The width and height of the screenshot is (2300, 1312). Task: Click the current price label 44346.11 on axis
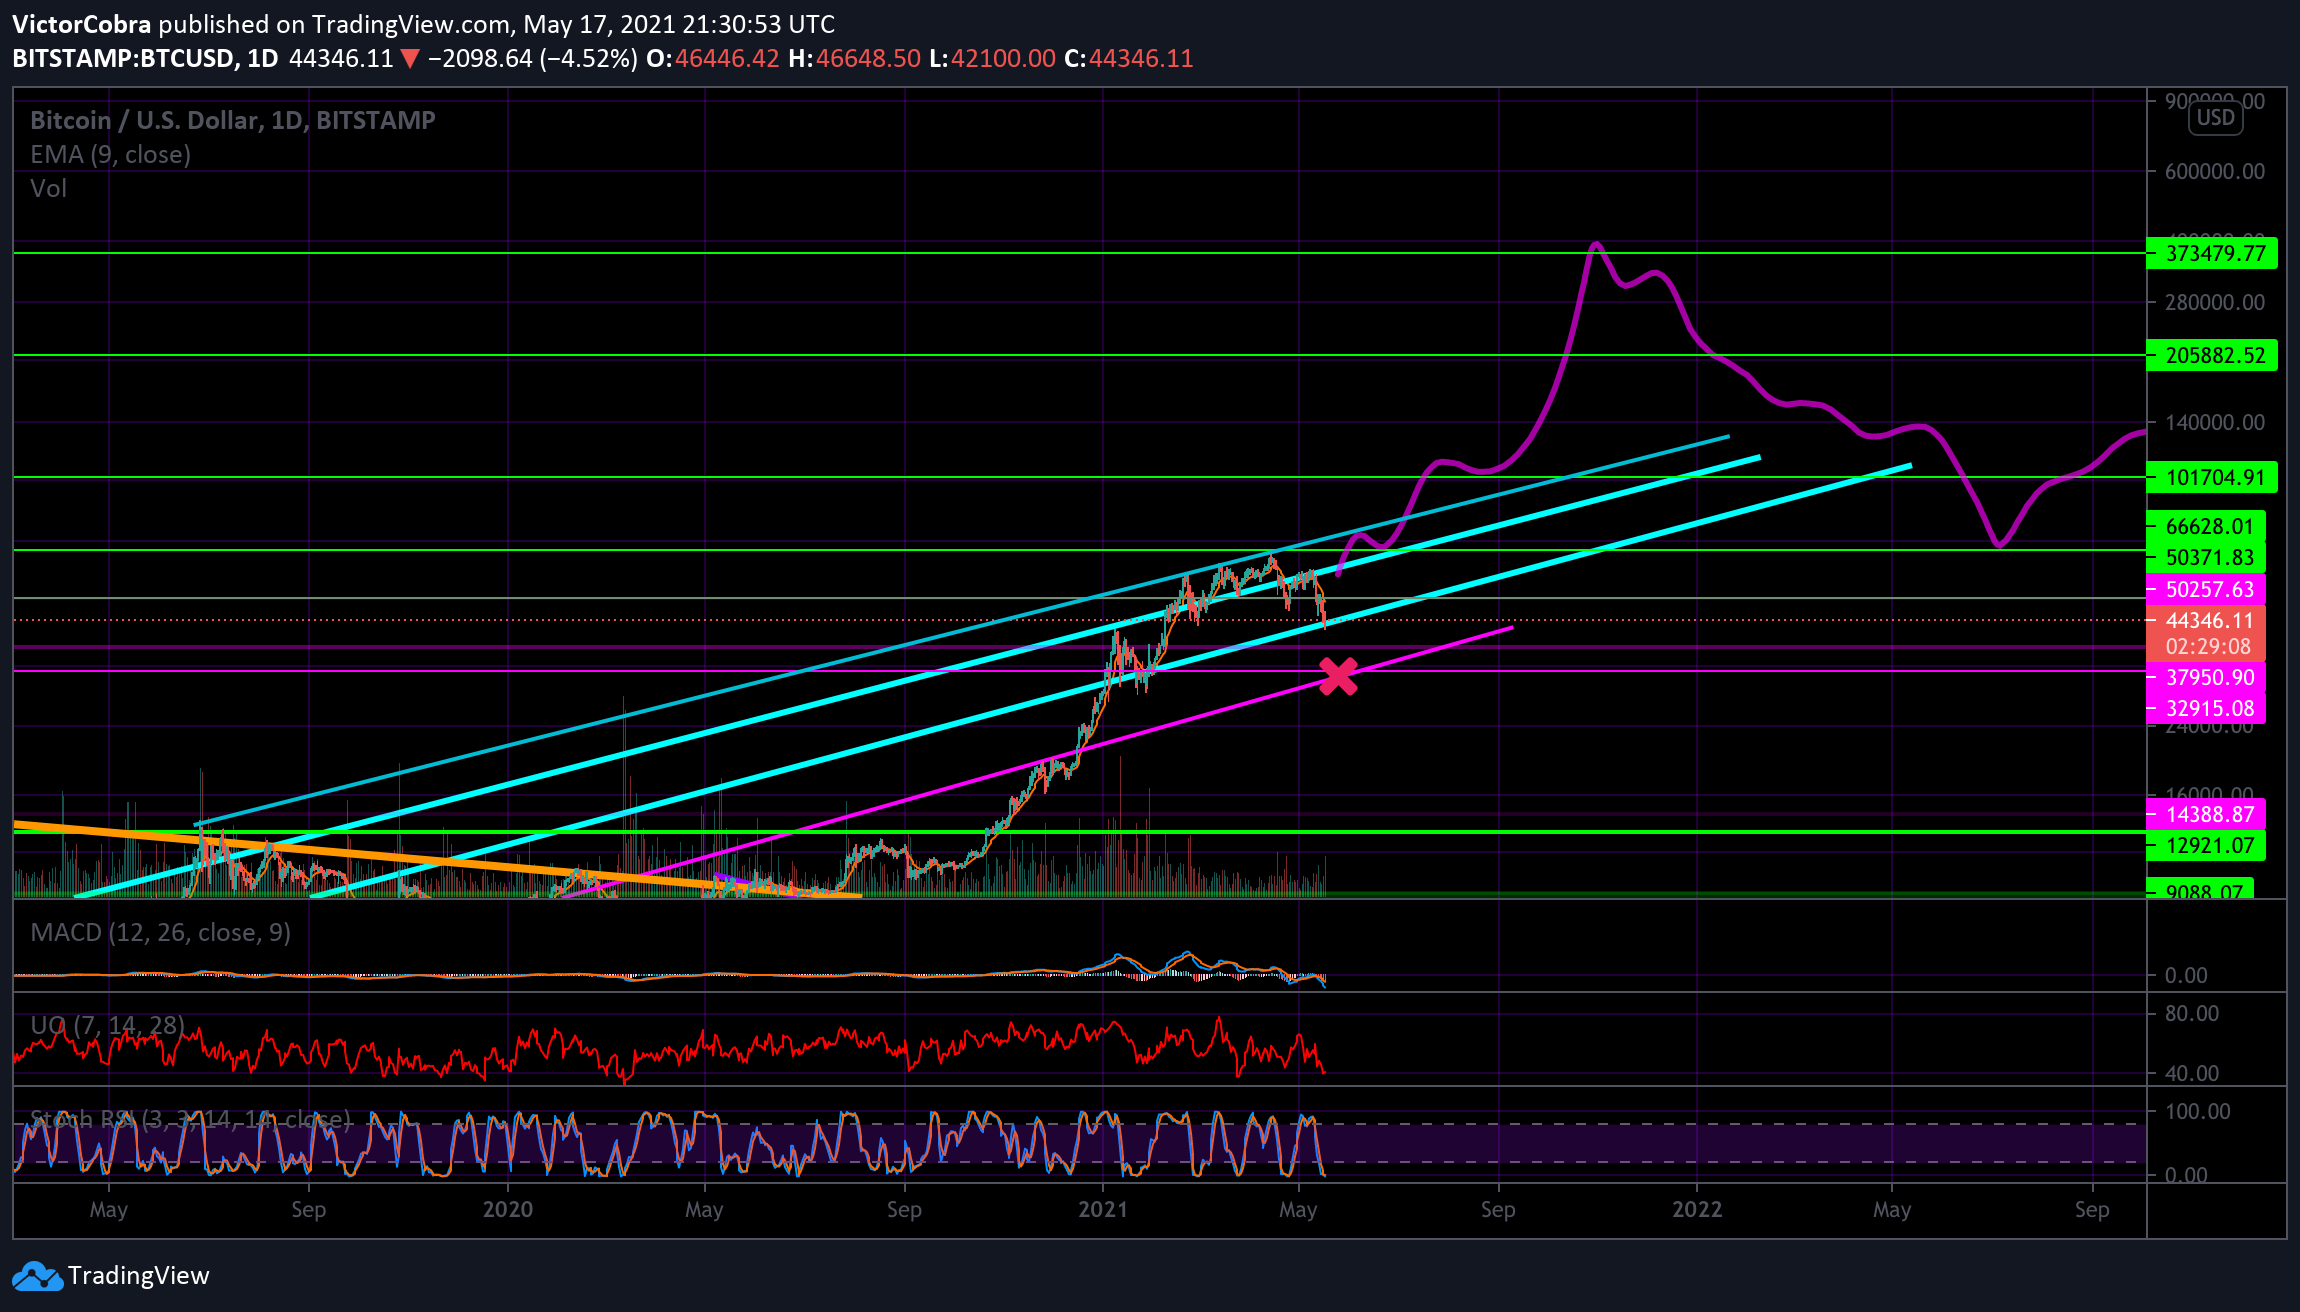point(2207,620)
